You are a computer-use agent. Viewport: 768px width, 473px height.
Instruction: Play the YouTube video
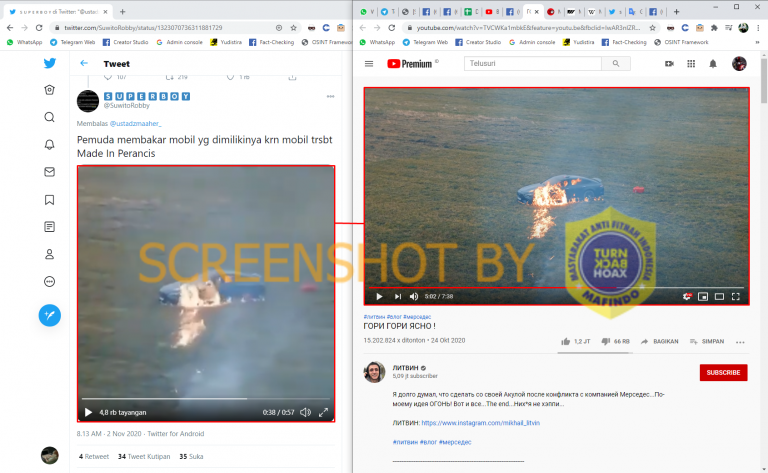[x=379, y=296]
